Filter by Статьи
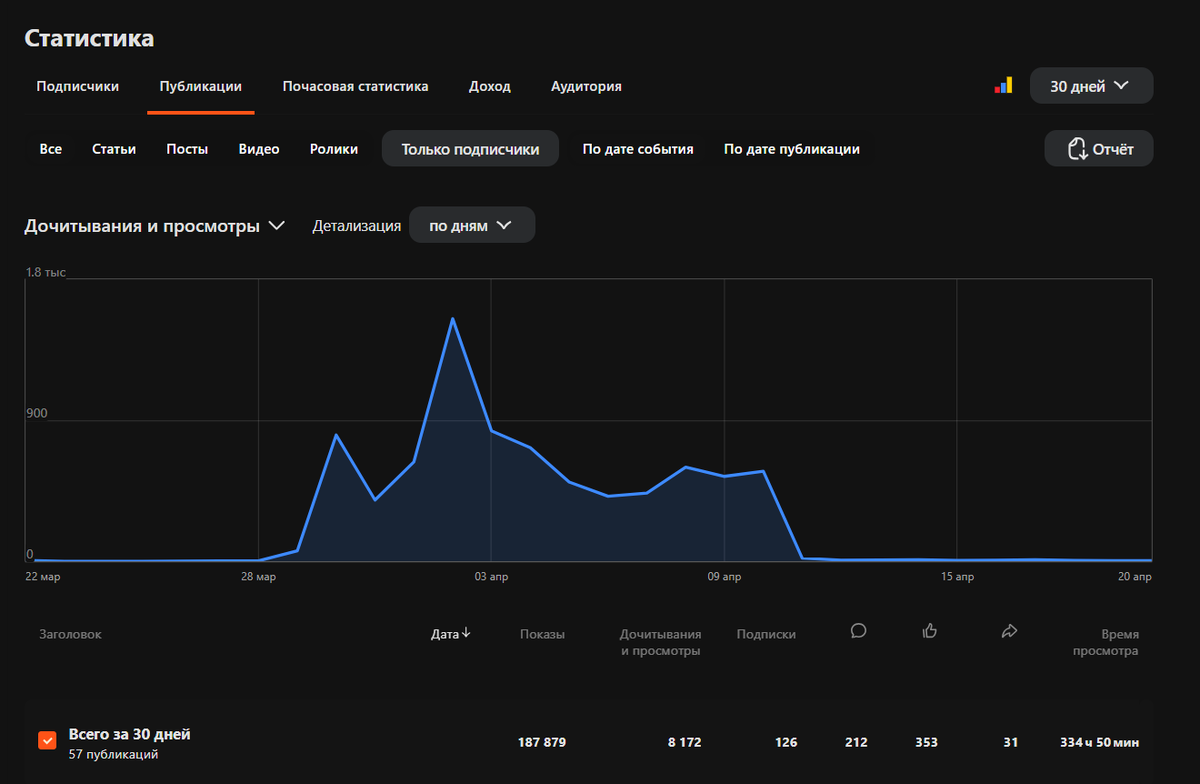The width and height of the screenshot is (1200, 784). (114, 149)
